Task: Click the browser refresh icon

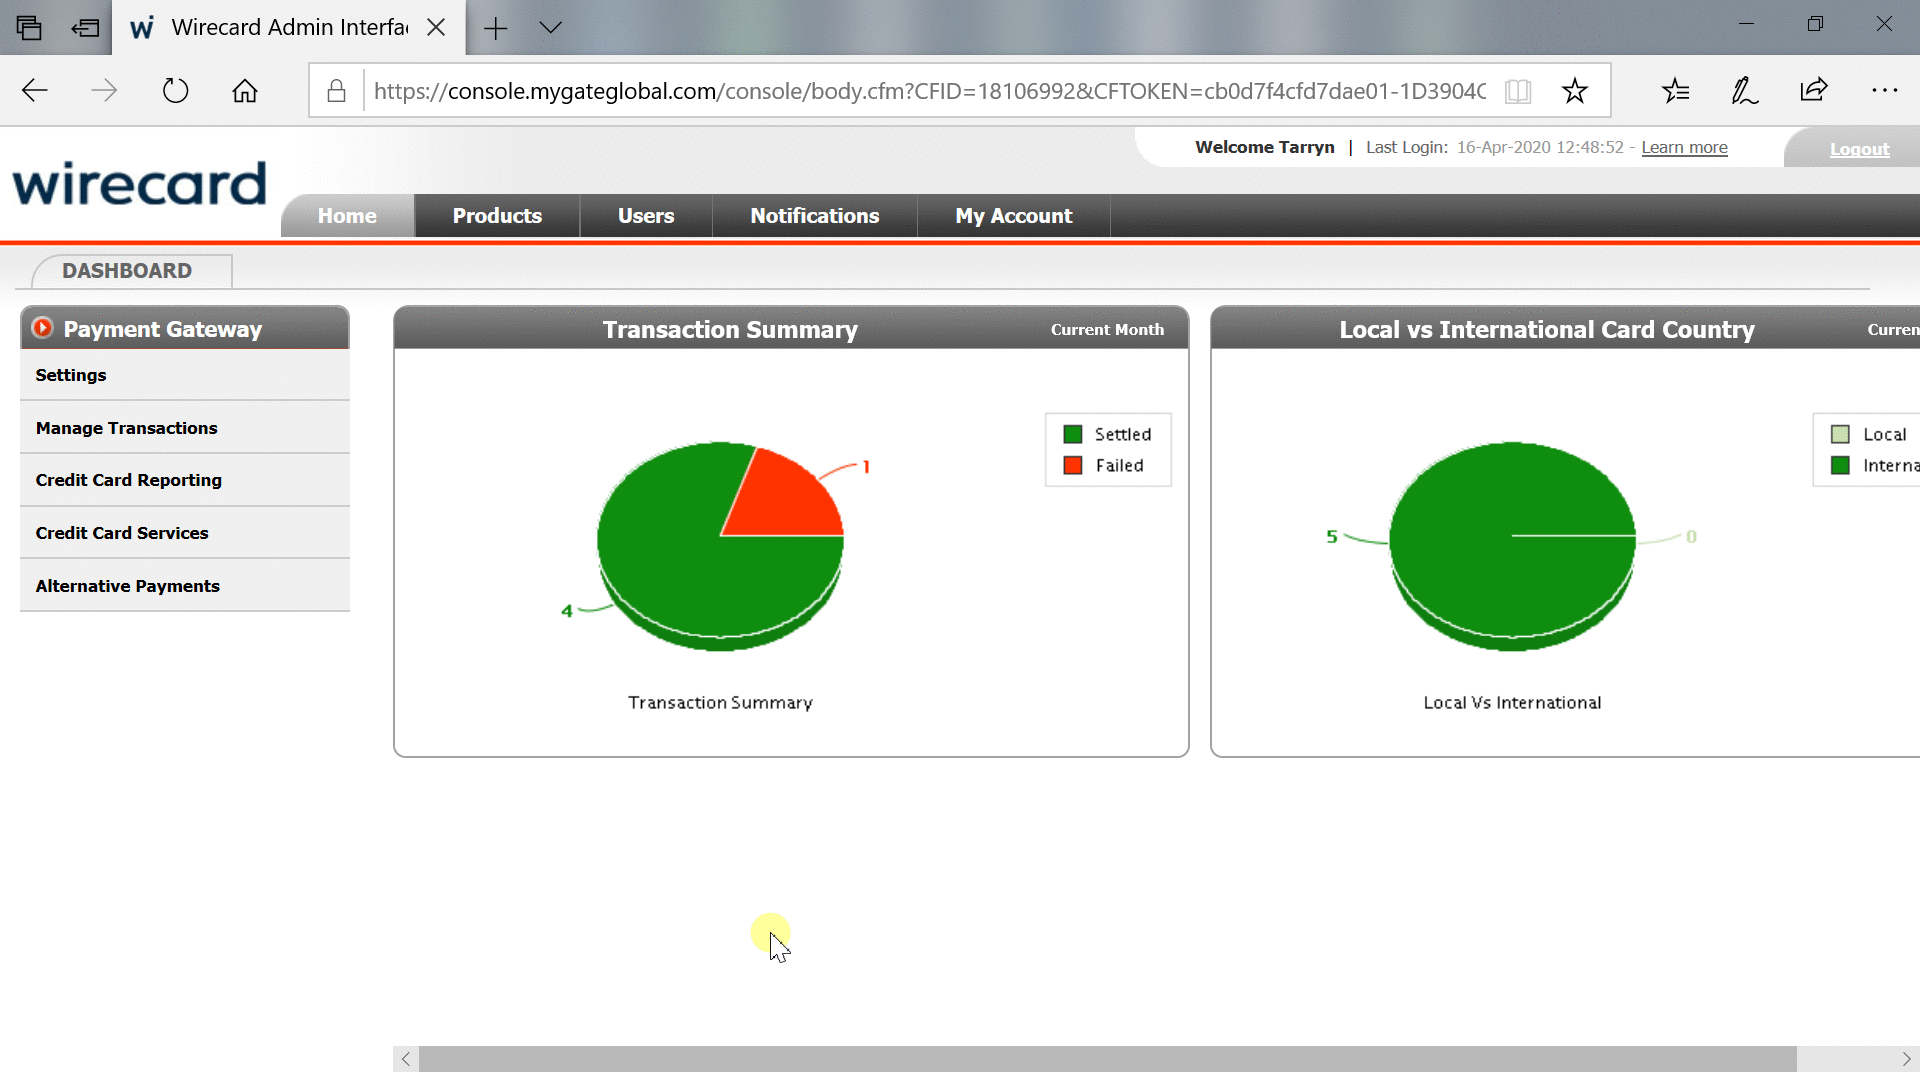Action: coord(175,91)
